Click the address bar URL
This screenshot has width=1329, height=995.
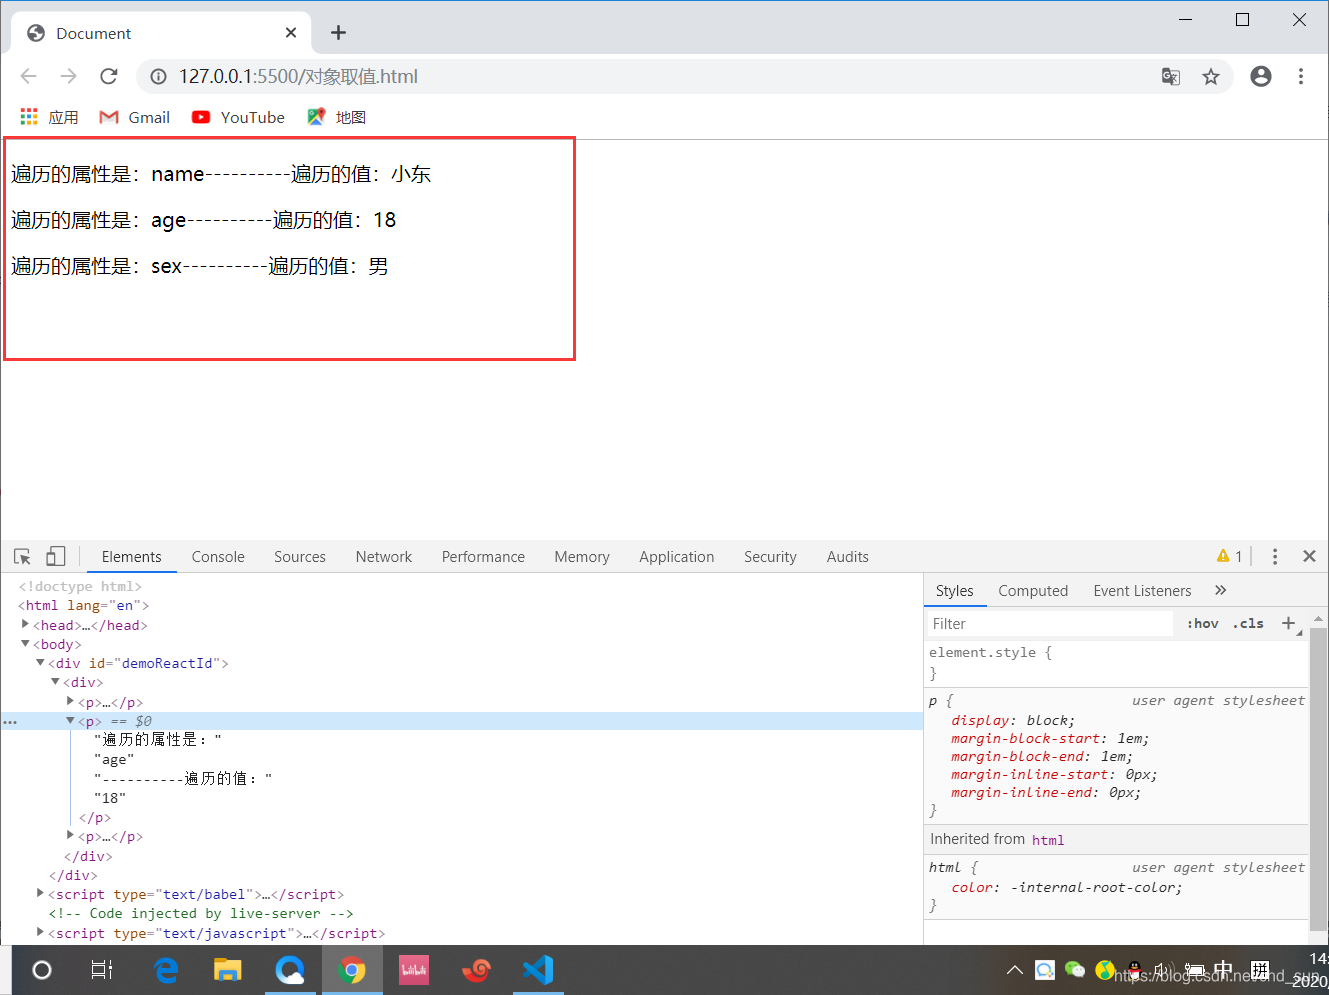[x=298, y=76]
